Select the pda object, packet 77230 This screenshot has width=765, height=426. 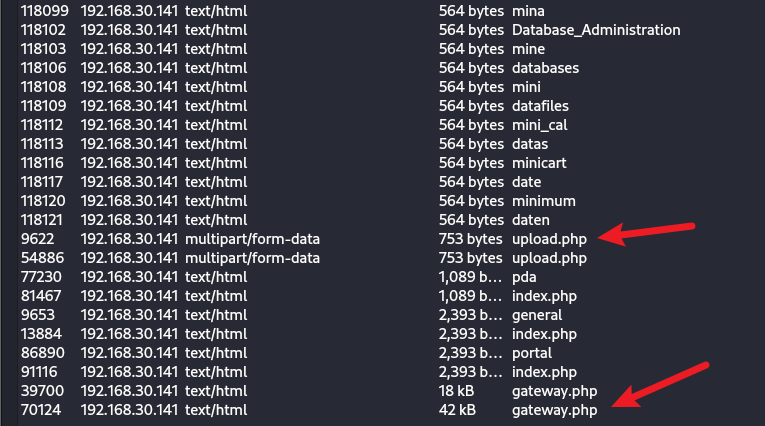[525, 277]
